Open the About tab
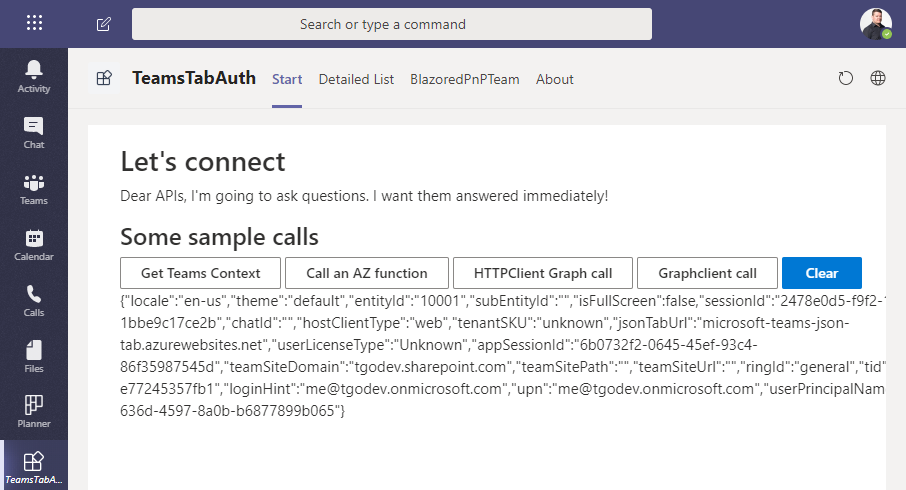 (555, 79)
